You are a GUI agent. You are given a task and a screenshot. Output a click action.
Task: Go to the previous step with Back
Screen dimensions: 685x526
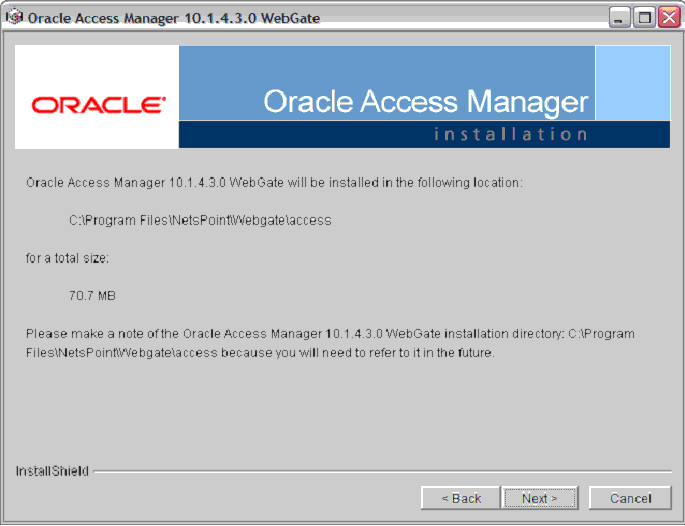coord(460,498)
